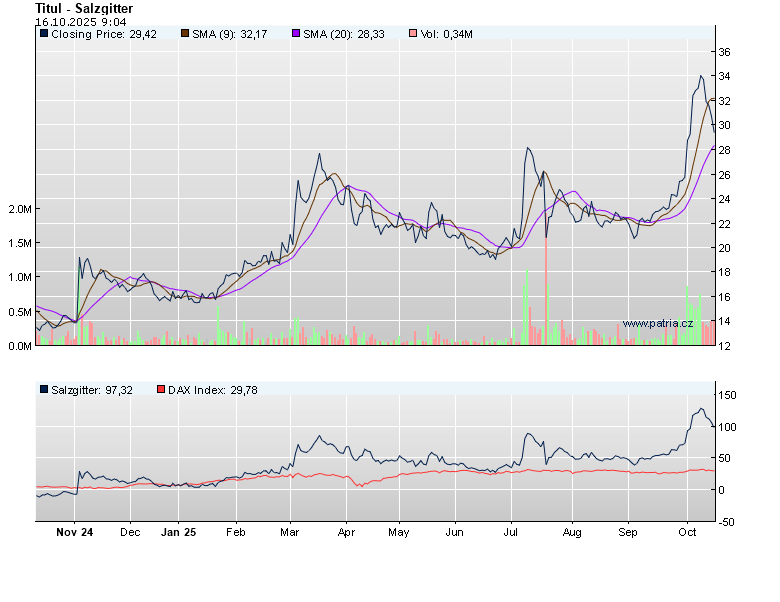This screenshot has width=780, height=602.
Task: Click the brown SMA (9) legend swatch
Action: 185,34
